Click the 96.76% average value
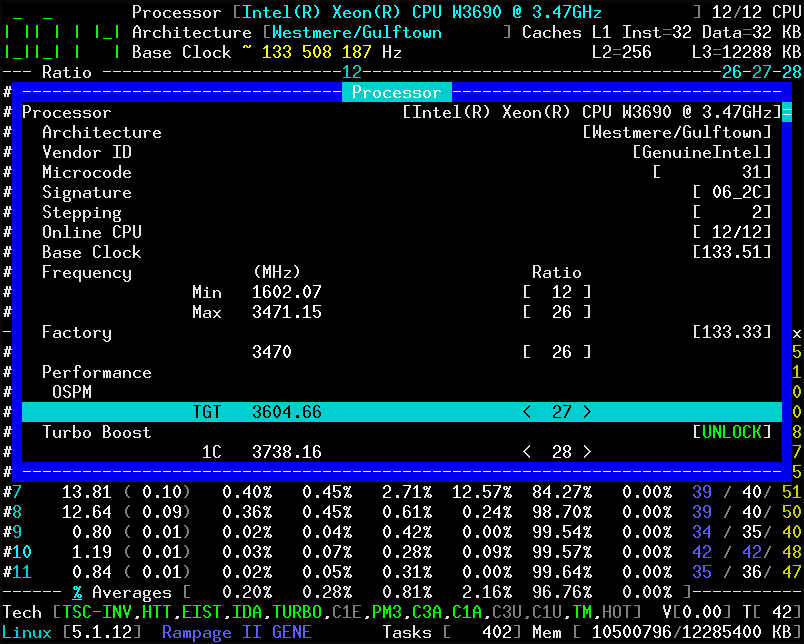Screen dimensions: 804x644 [x=562, y=592]
